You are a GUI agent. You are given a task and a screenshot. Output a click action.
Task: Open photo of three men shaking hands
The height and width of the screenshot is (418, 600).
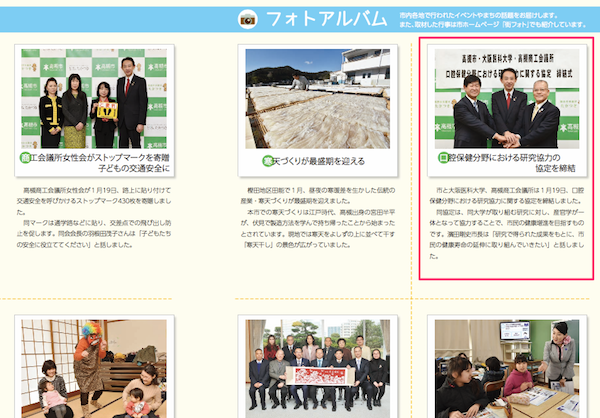[x=507, y=98]
